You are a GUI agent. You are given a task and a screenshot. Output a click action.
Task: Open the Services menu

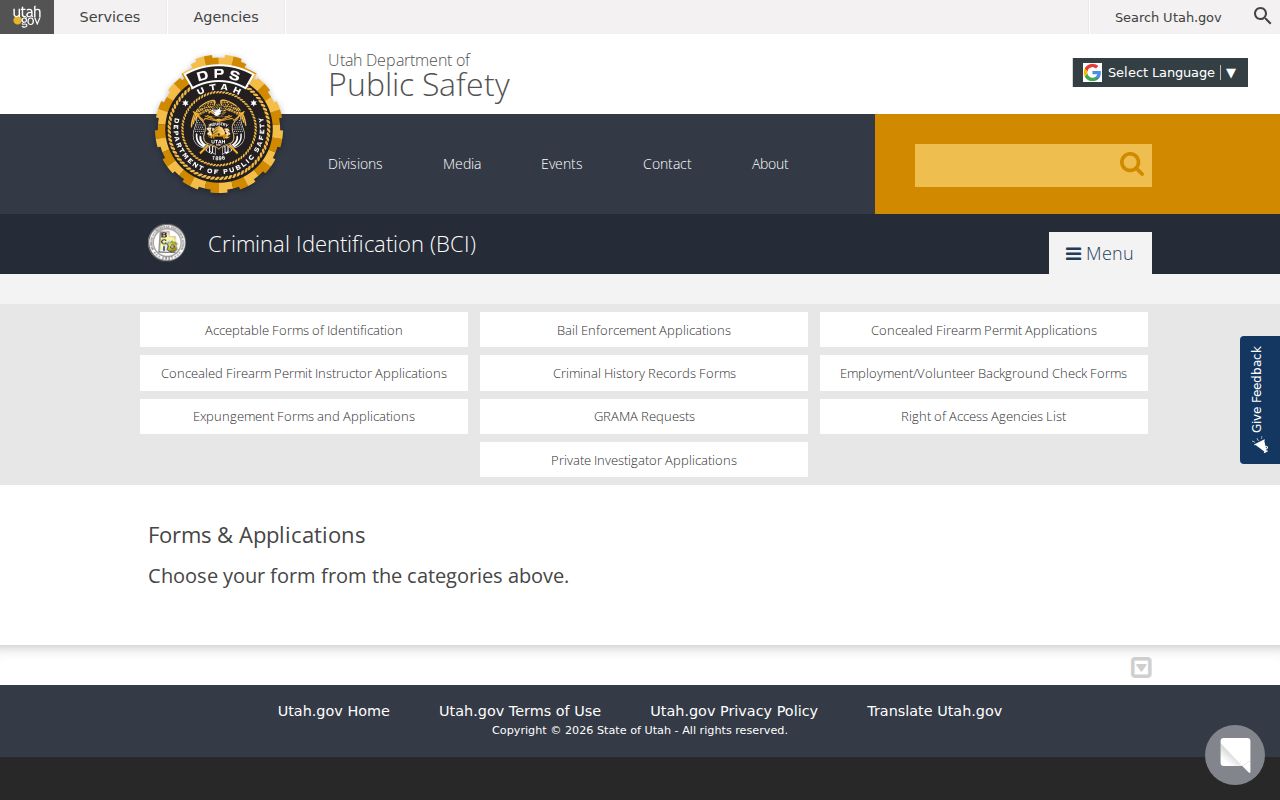[x=110, y=17]
